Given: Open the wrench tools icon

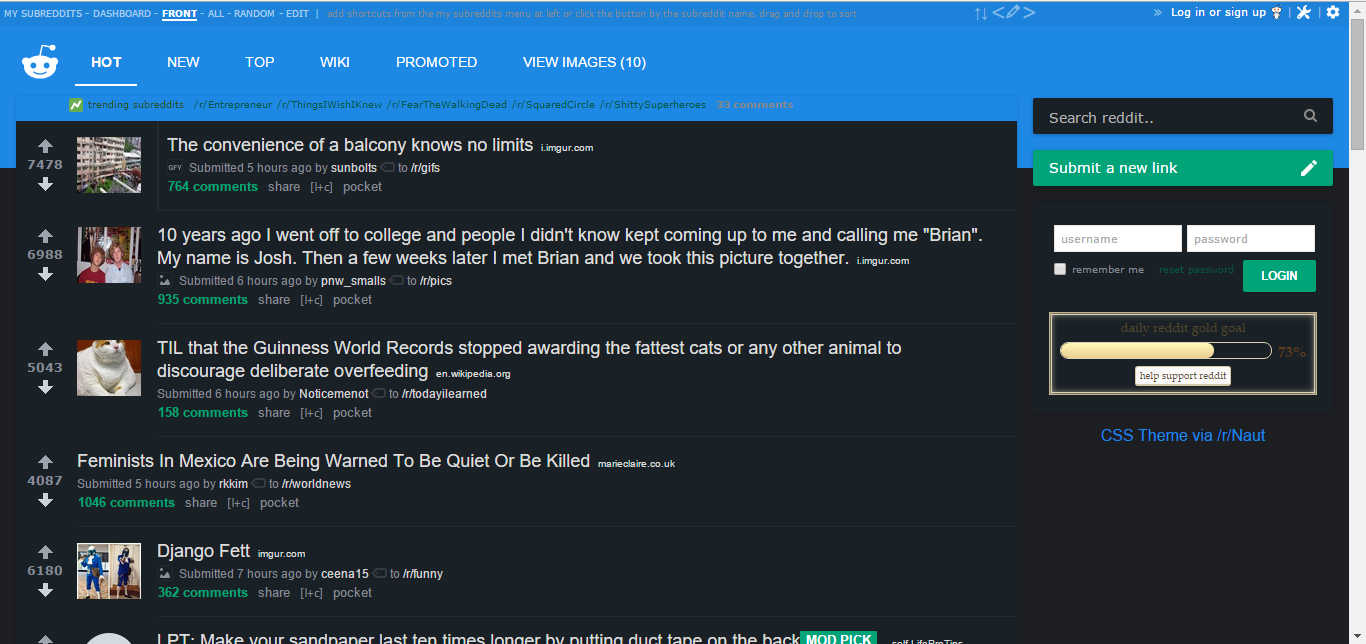Looking at the screenshot, I should pyautogui.click(x=1303, y=12).
